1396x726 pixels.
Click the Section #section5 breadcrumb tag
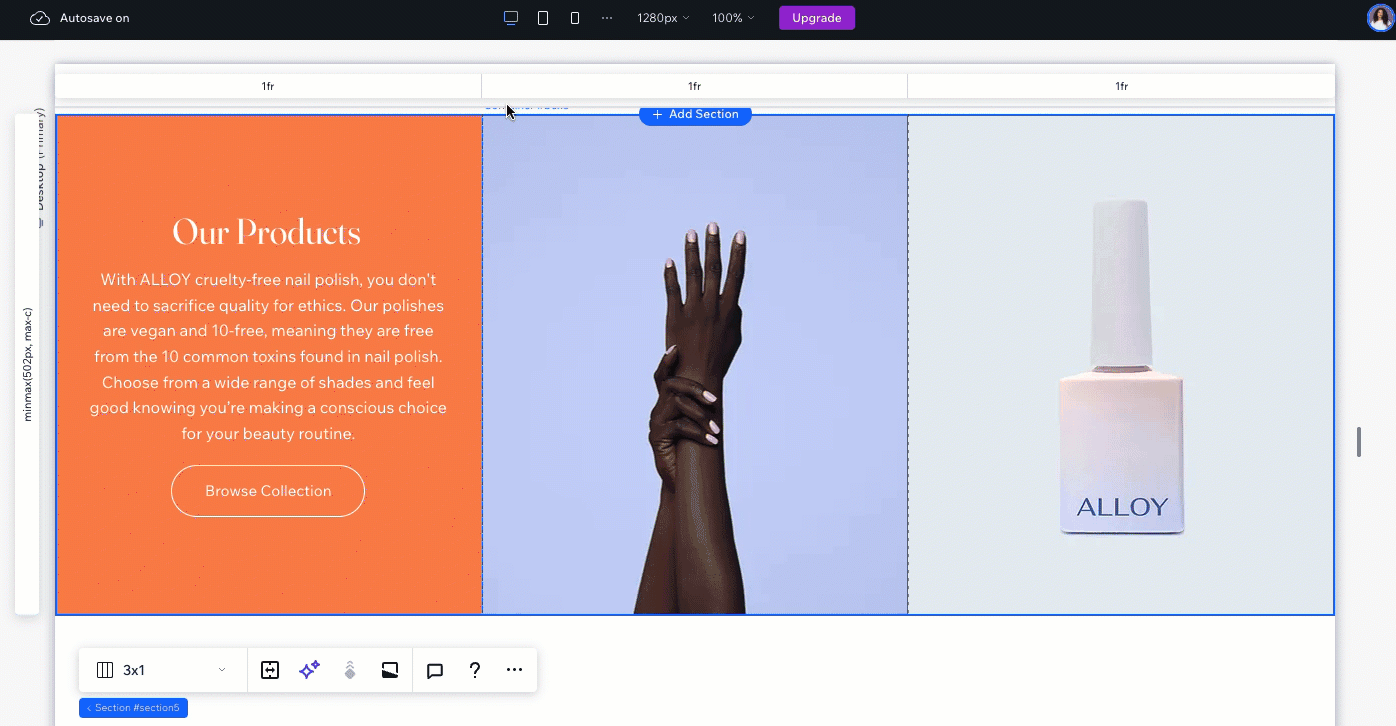click(133, 708)
